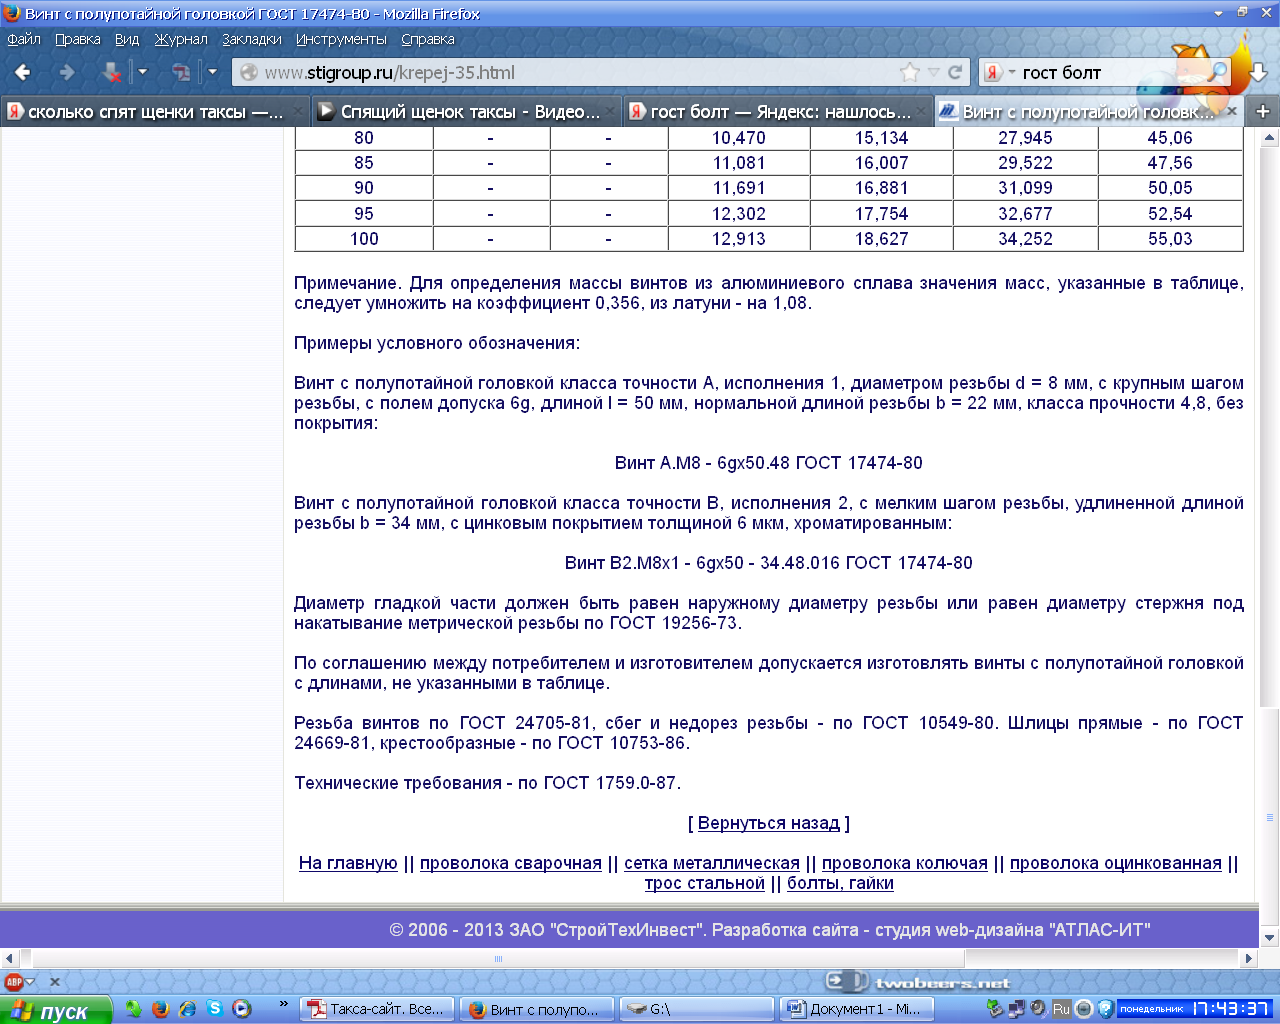
Task: Click horizontal scrollbar left arrow
Action: 9,958
